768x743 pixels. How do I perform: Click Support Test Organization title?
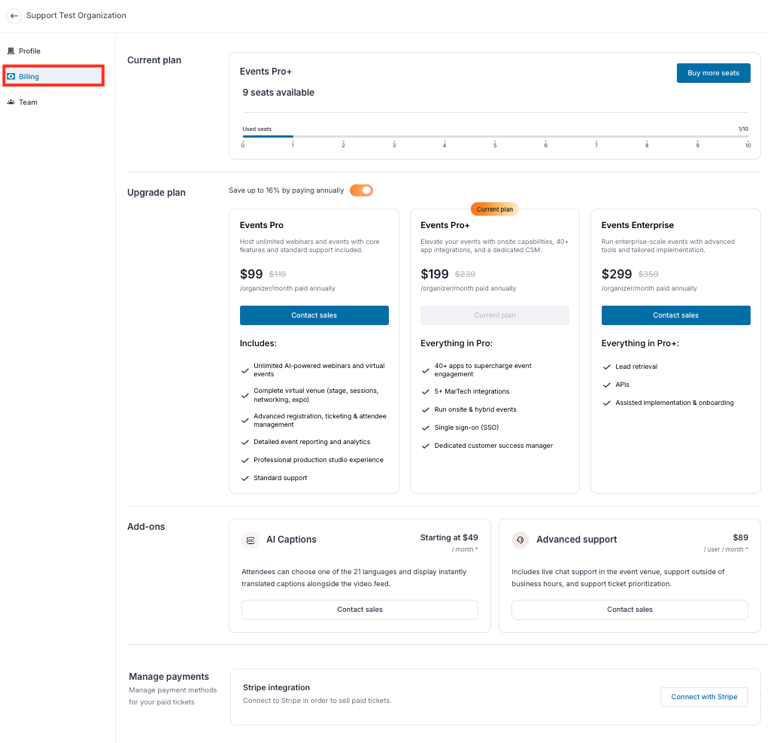click(76, 16)
